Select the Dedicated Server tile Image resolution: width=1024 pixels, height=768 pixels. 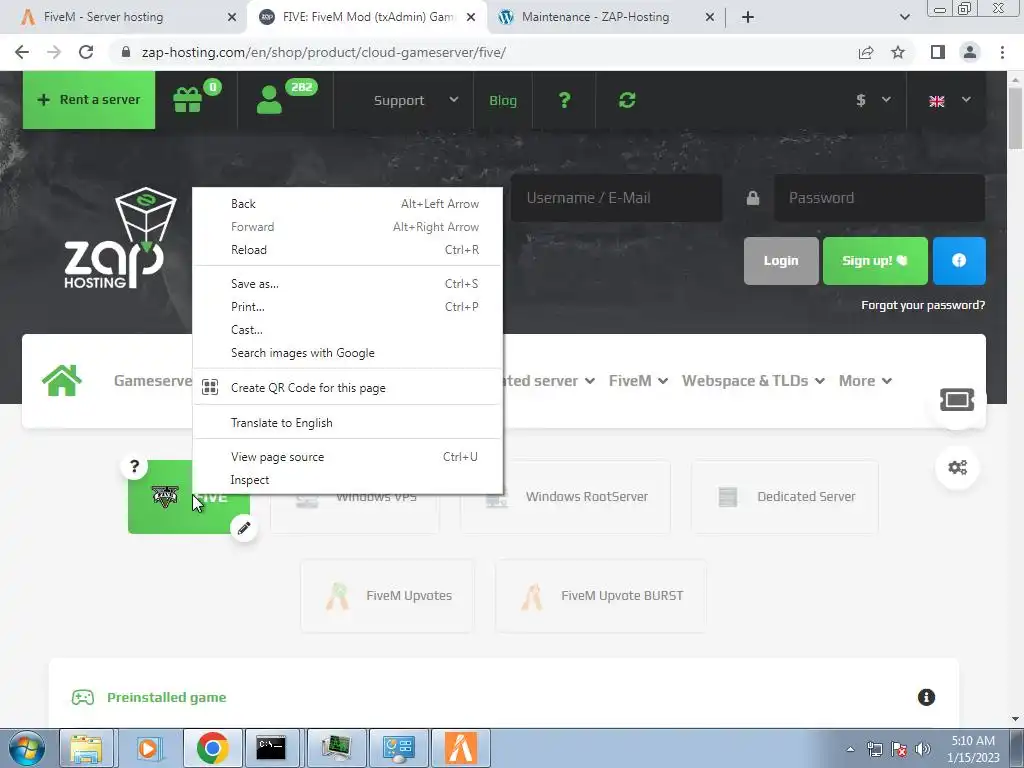click(x=785, y=497)
